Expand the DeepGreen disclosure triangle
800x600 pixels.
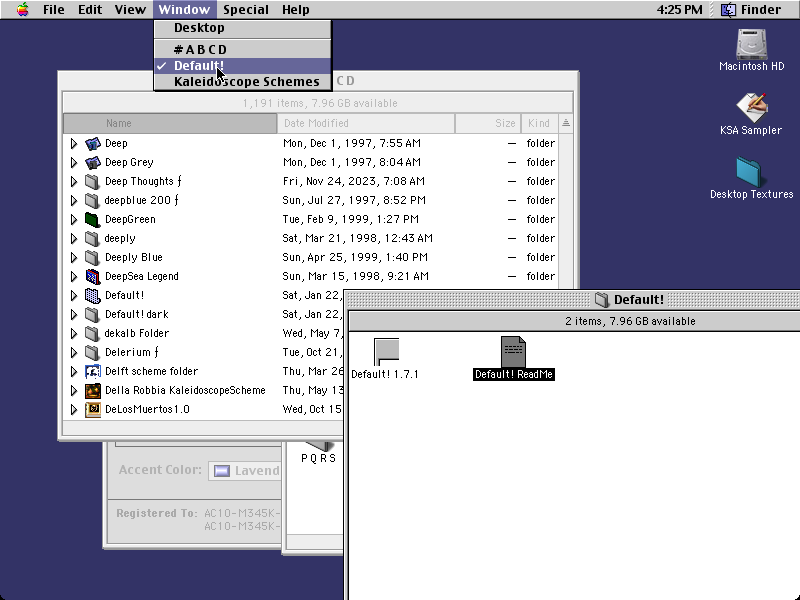click(74, 219)
